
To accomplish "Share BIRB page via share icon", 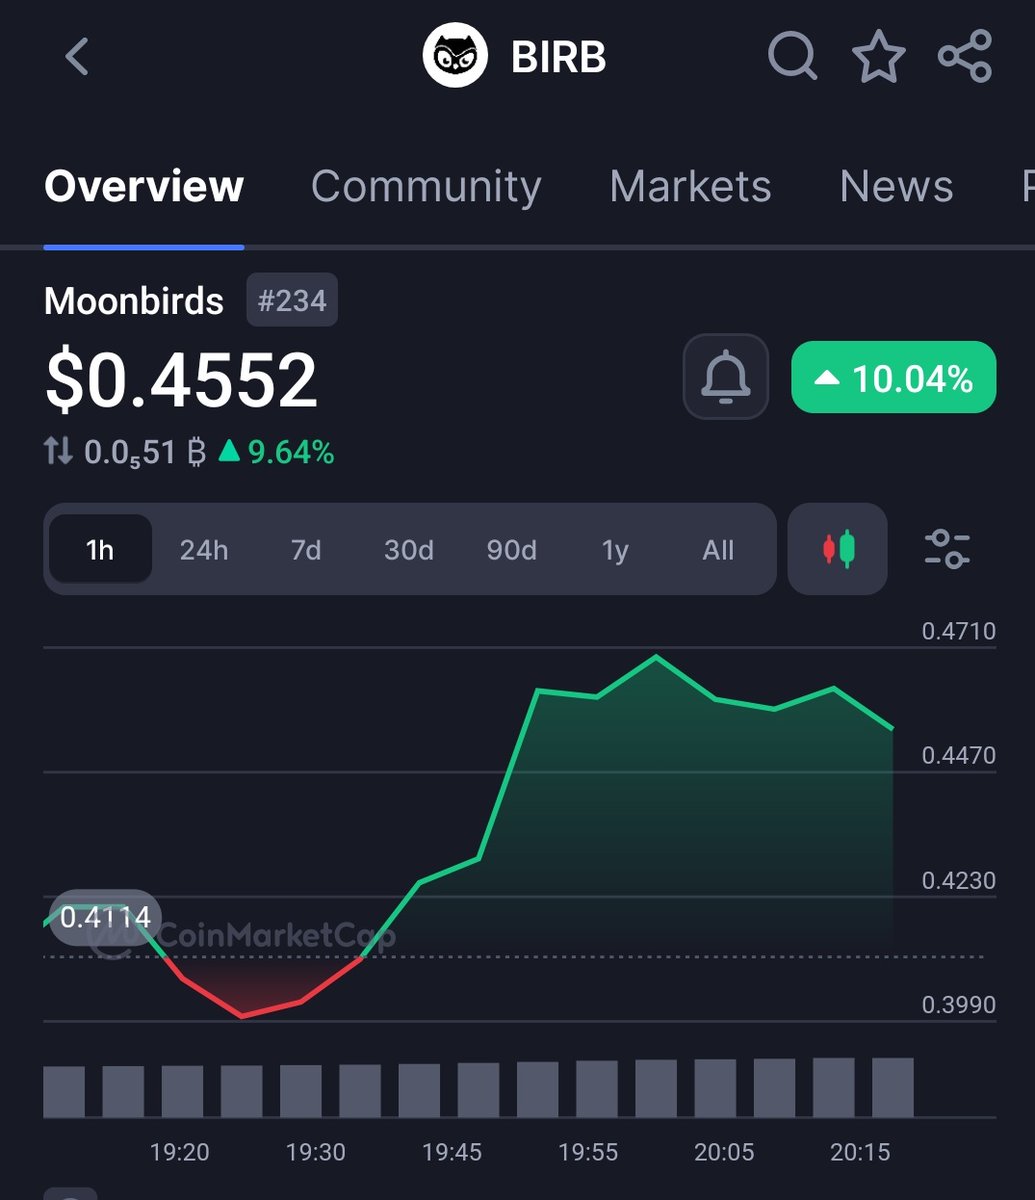I will pyautogui.click(x=965, y=56).
